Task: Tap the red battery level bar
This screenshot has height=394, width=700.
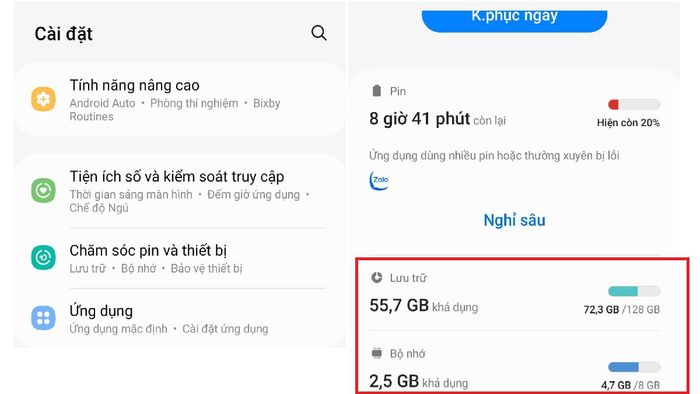Action: [x=634, y=104]
